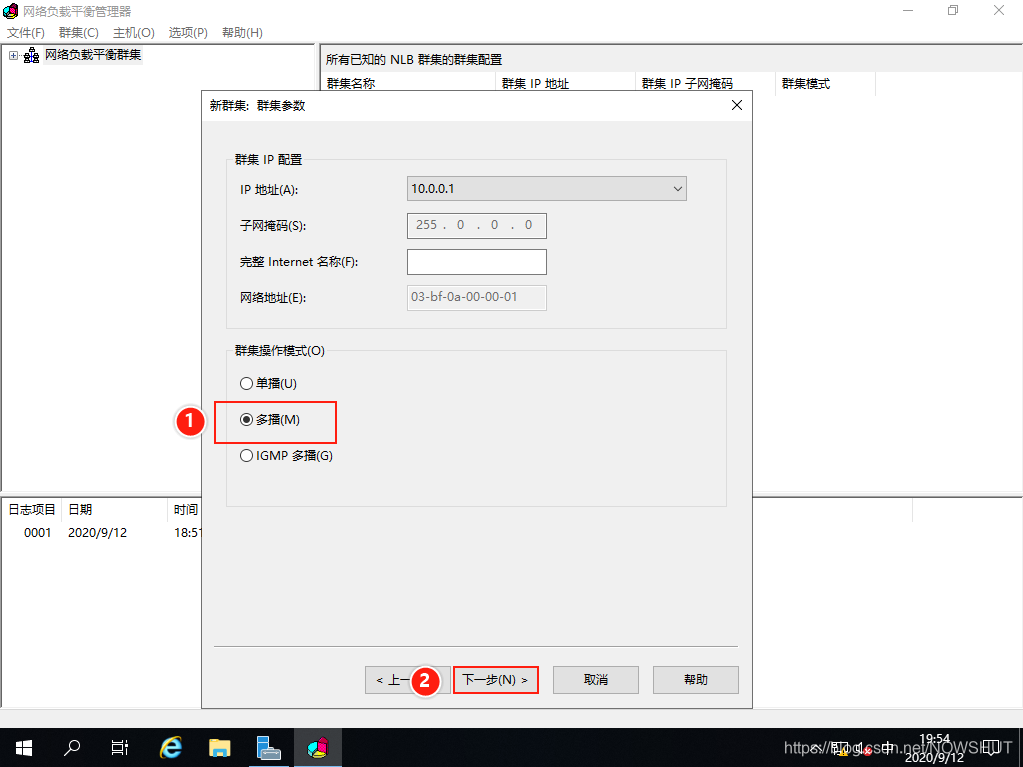Open Task View from the taskbar

coord(120,747)
